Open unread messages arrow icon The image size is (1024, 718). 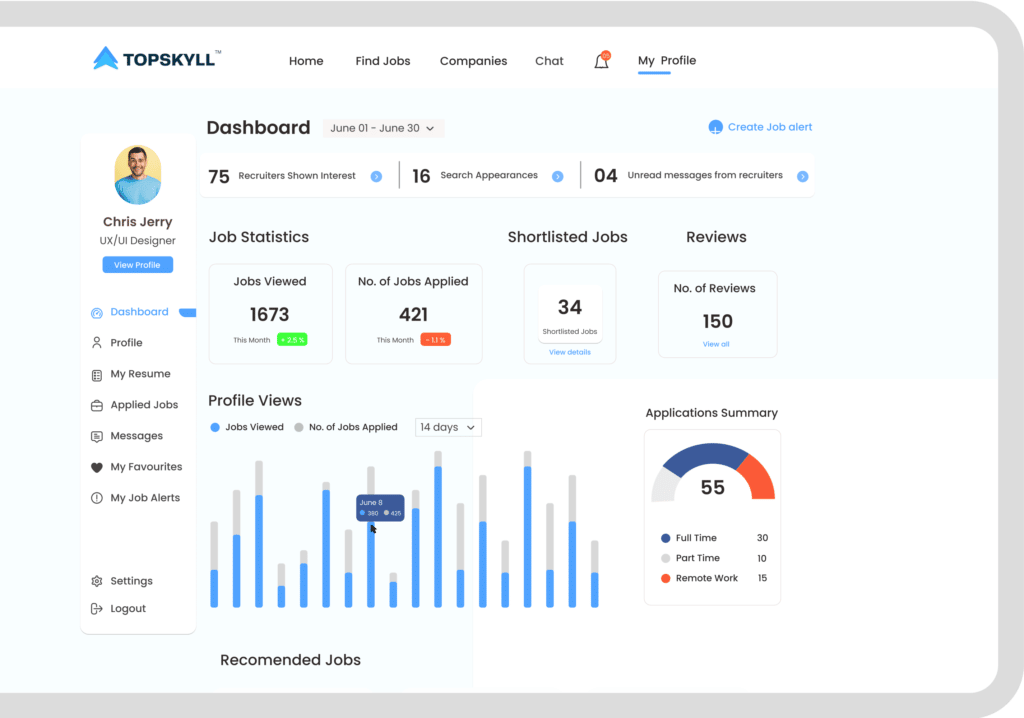802,176
